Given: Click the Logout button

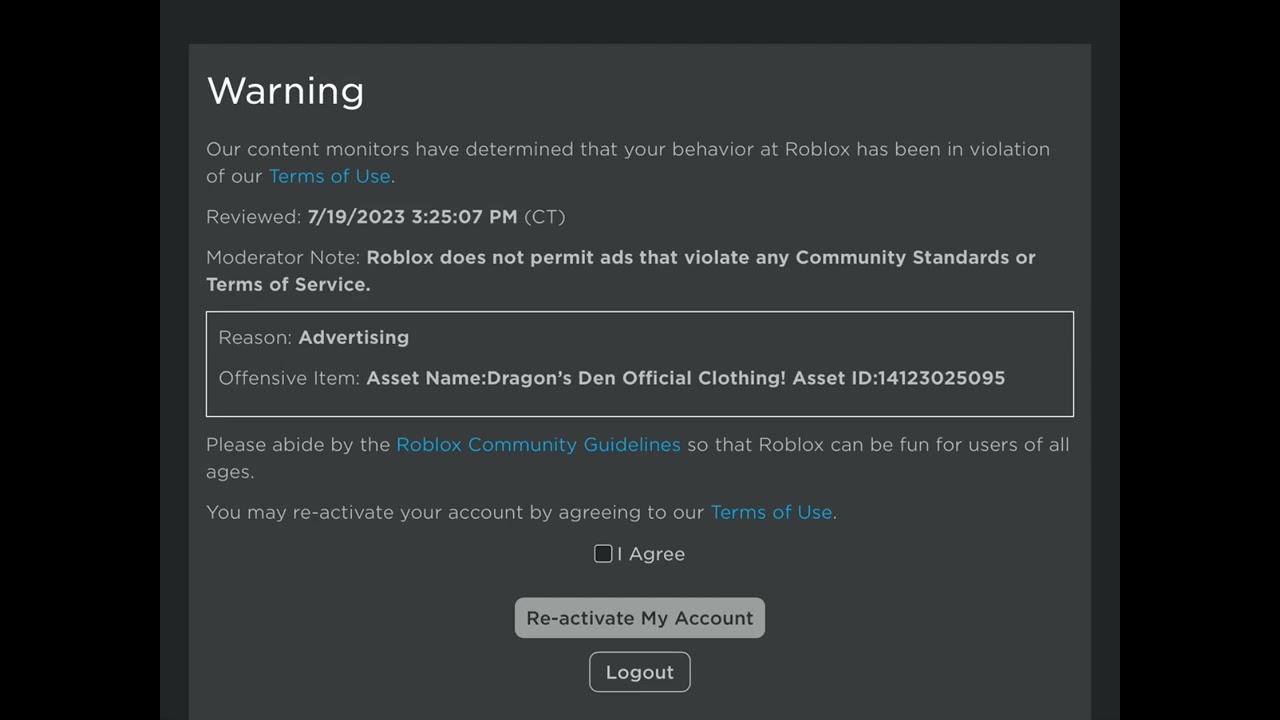Looking at the screenshot, I should pyautogui.click(x=640, y=672).
